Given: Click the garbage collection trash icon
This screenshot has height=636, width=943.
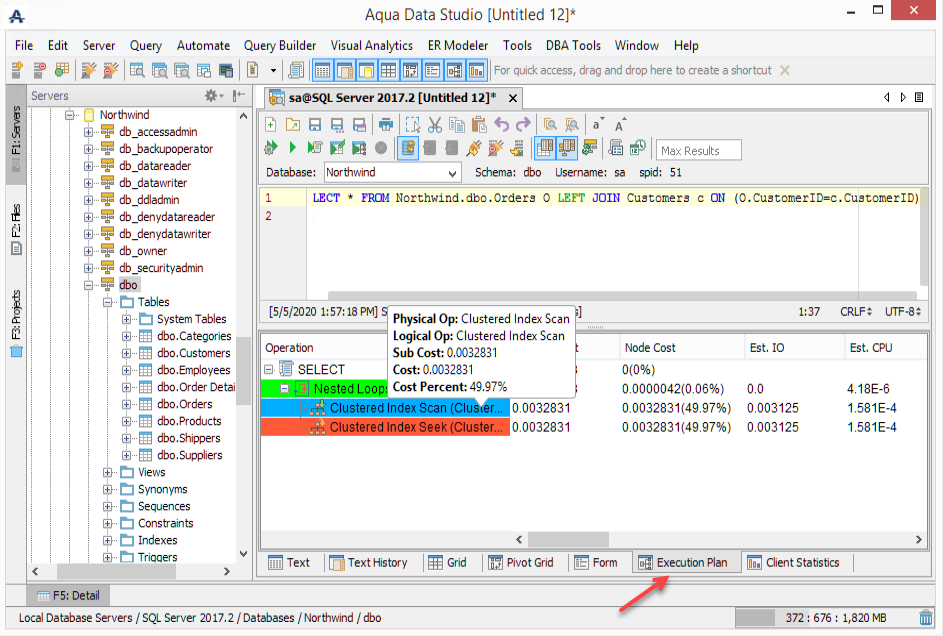Looking at the screenshot, I should point(926,618).
